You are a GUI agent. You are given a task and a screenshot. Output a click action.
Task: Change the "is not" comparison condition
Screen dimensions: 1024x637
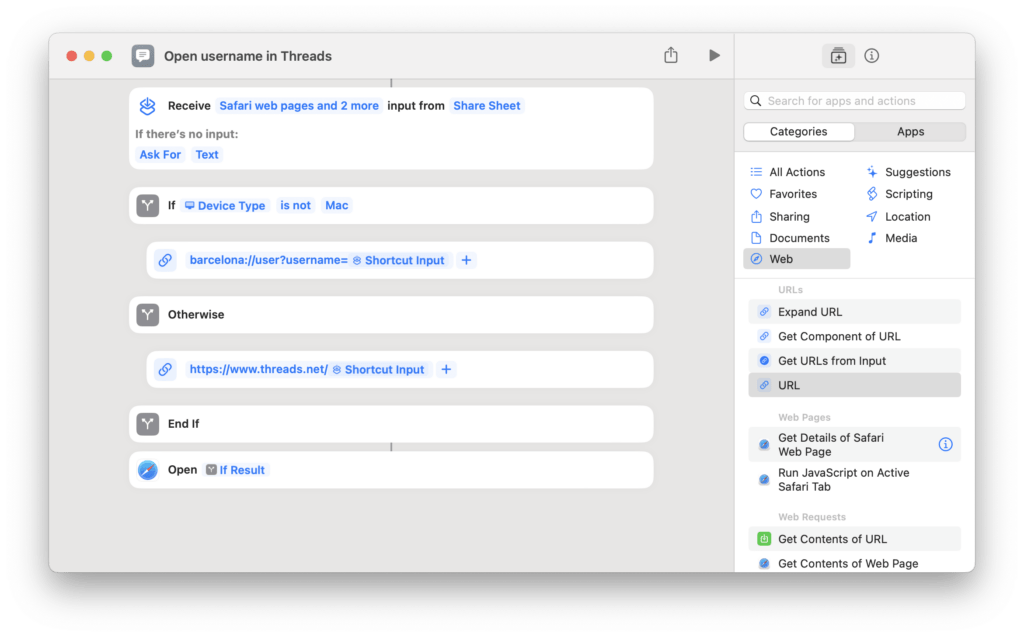[295, 205]
